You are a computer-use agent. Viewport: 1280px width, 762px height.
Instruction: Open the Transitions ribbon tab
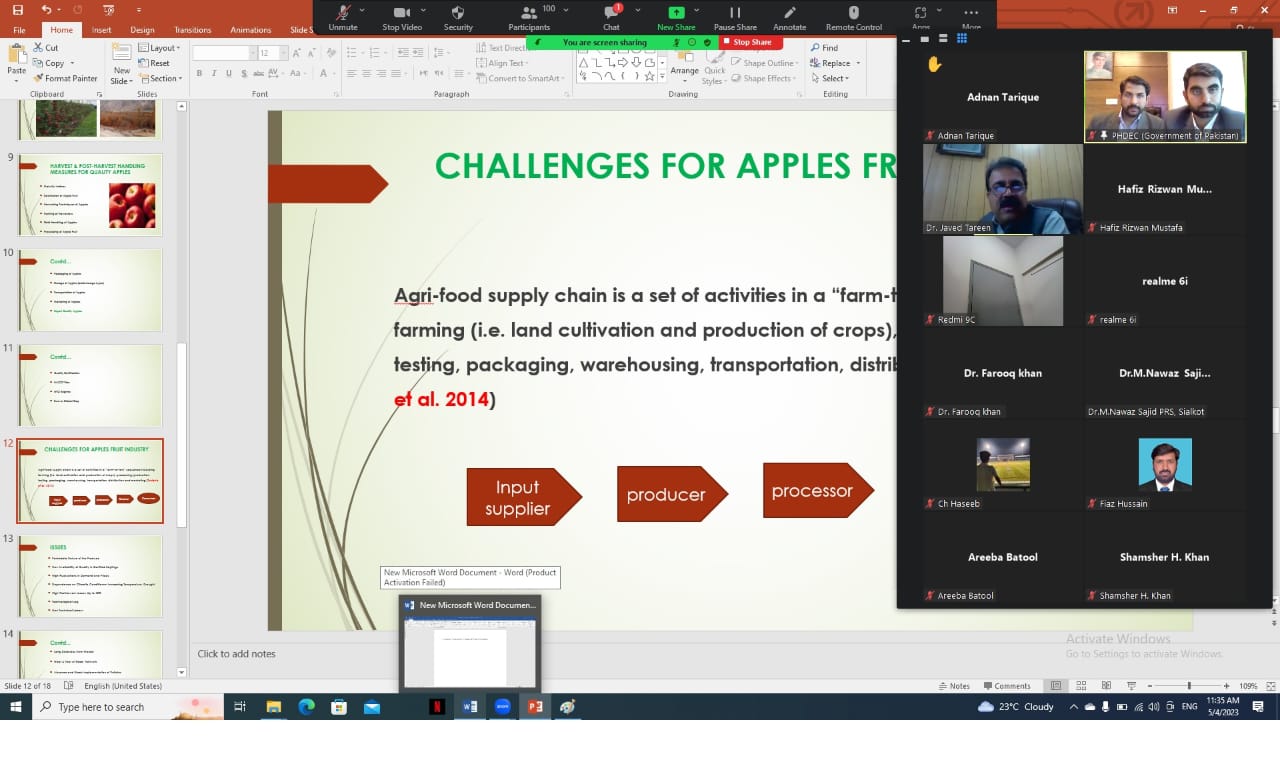[193, 30]
